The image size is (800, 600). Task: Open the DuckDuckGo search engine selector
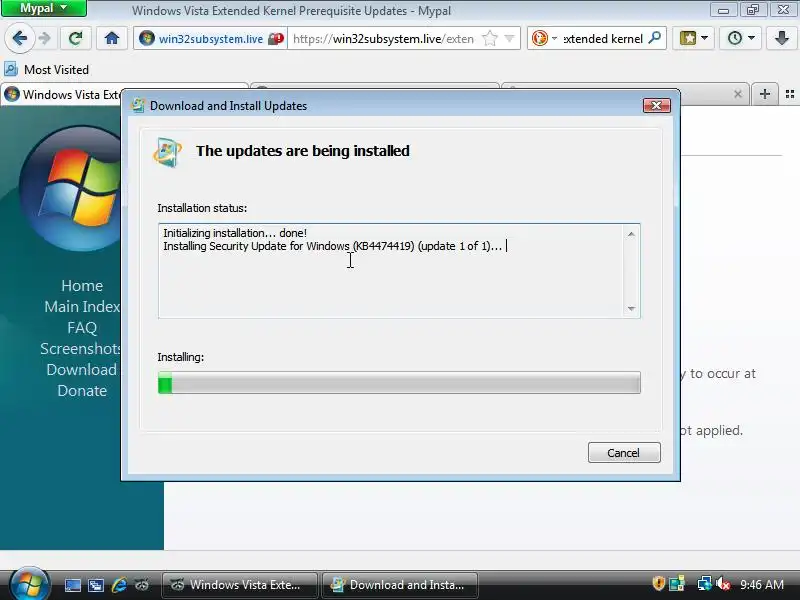pos(544,38)
